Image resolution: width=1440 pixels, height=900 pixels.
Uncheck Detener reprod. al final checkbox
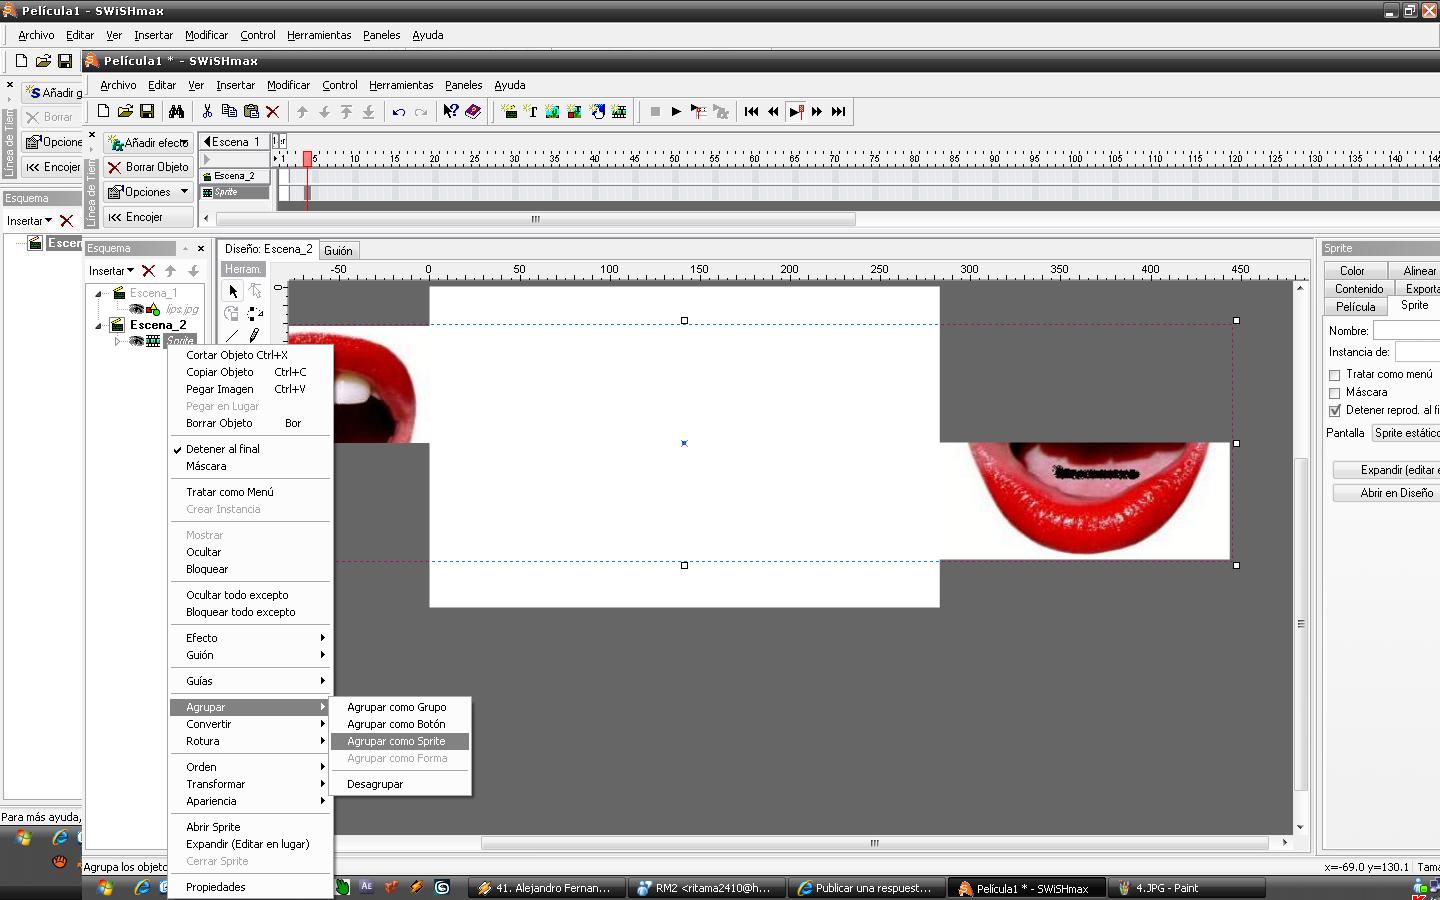coord(1334,411)
